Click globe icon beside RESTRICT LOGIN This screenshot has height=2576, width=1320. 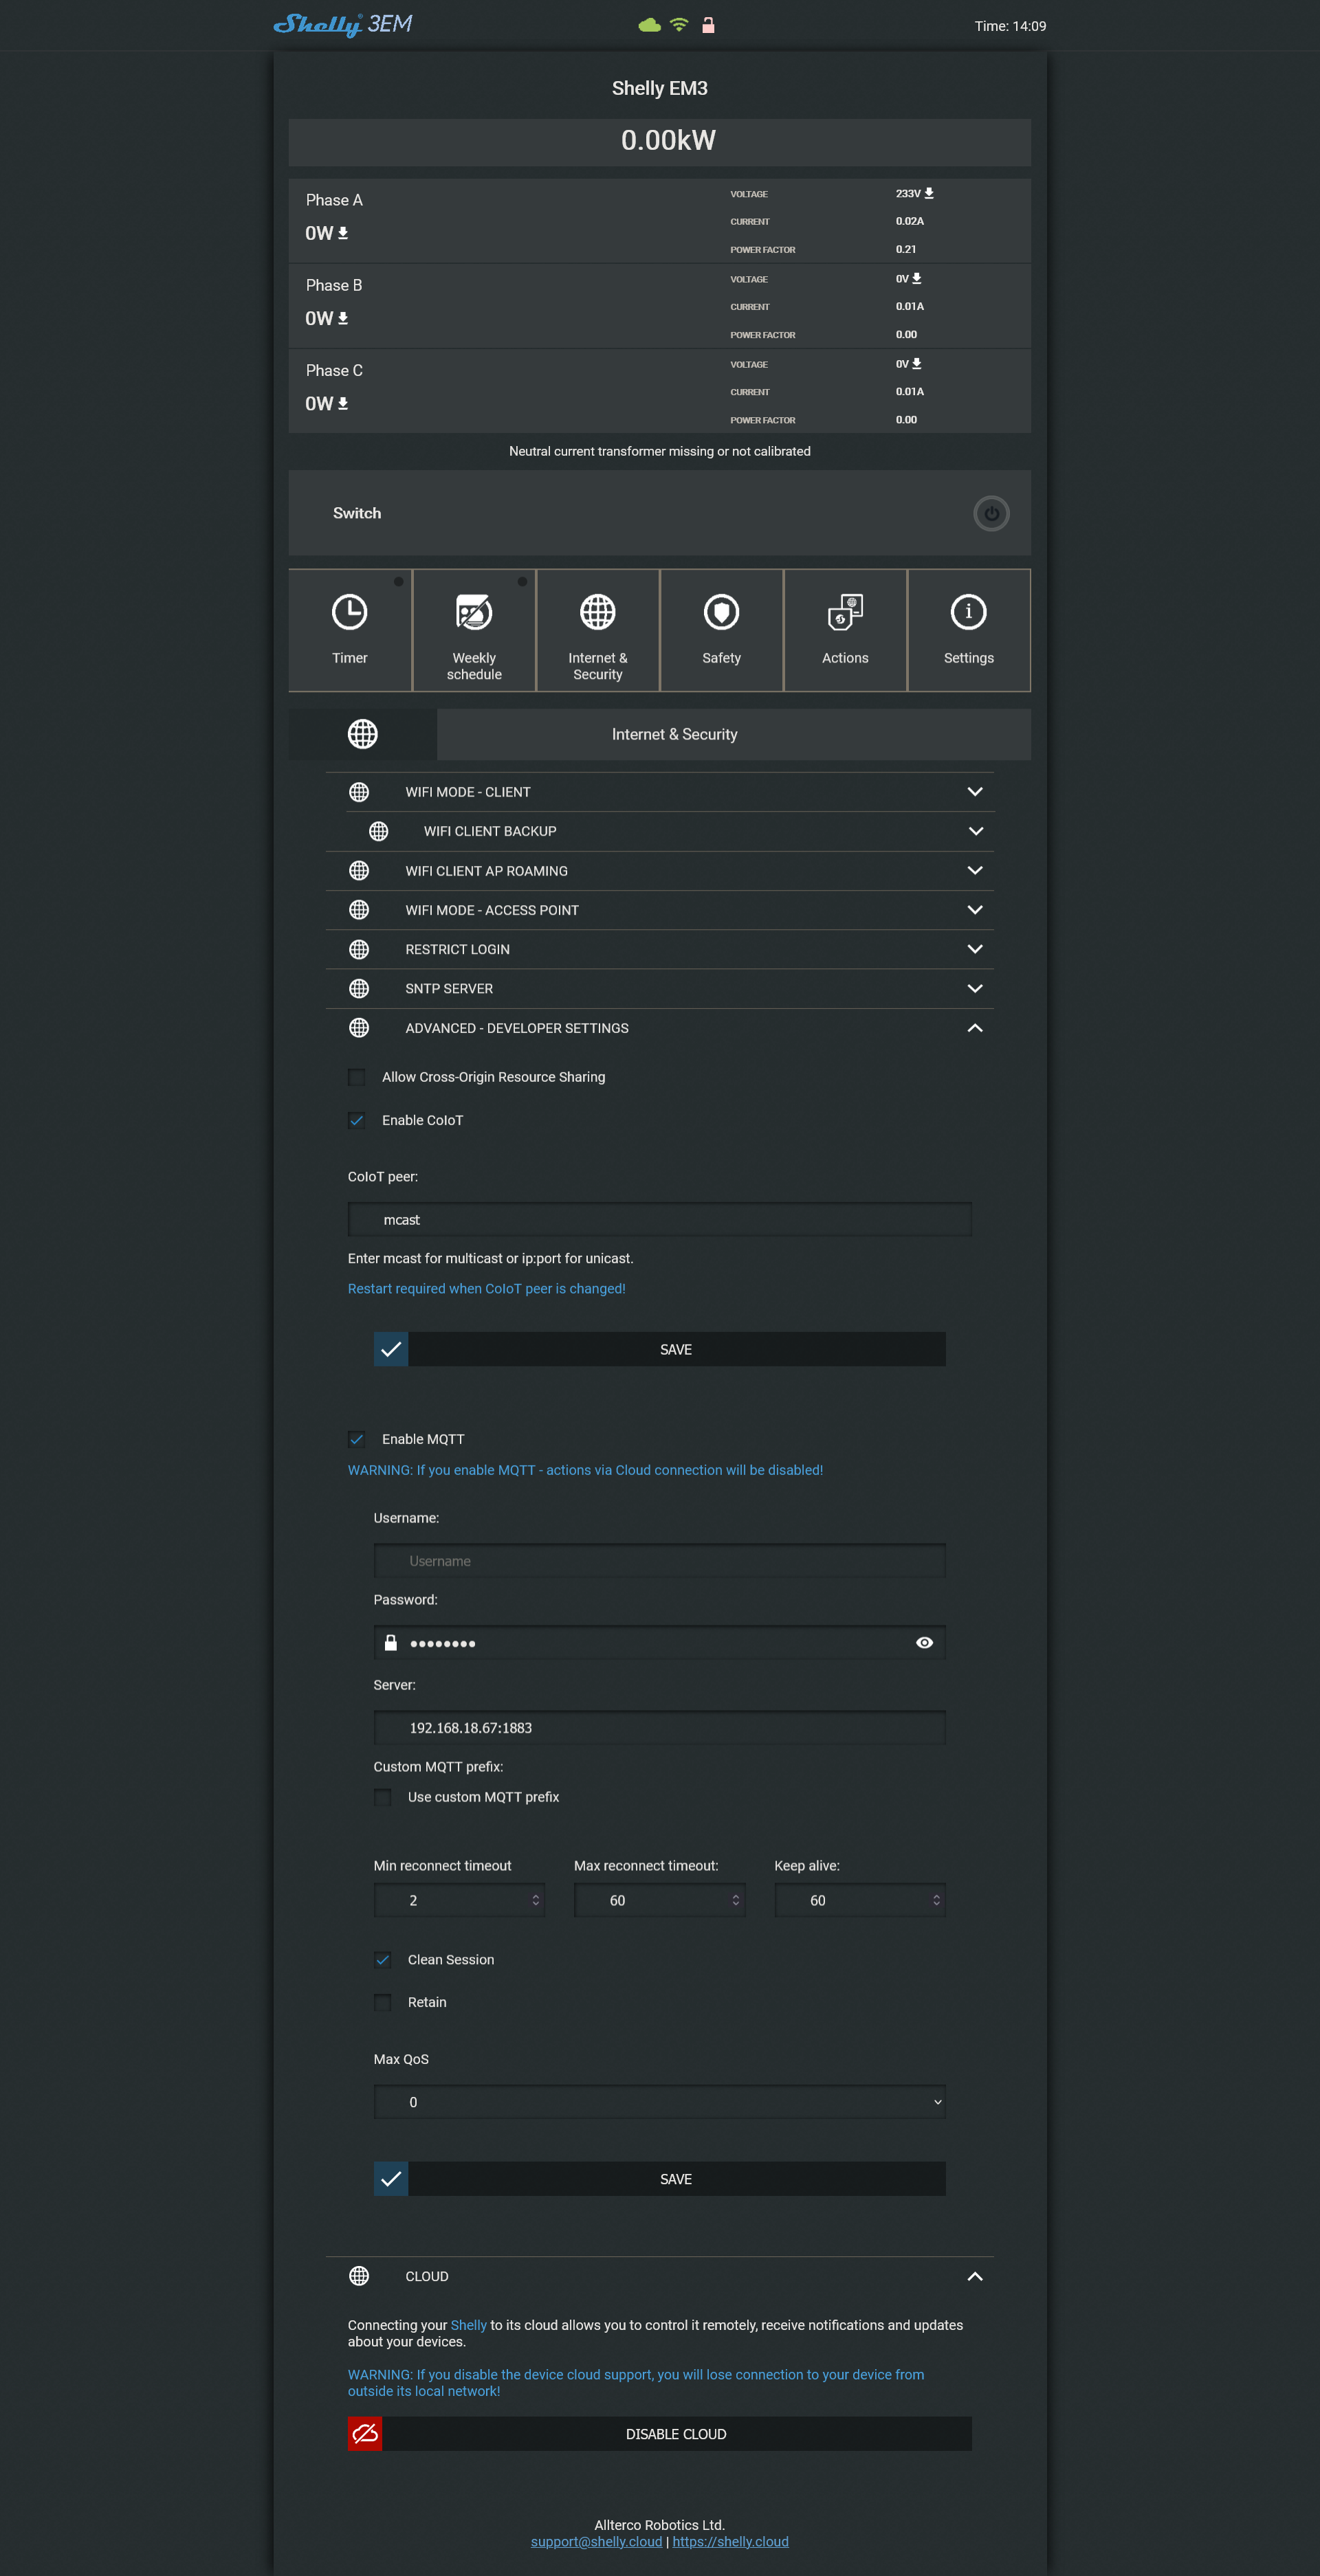click(x=359, y=949)
